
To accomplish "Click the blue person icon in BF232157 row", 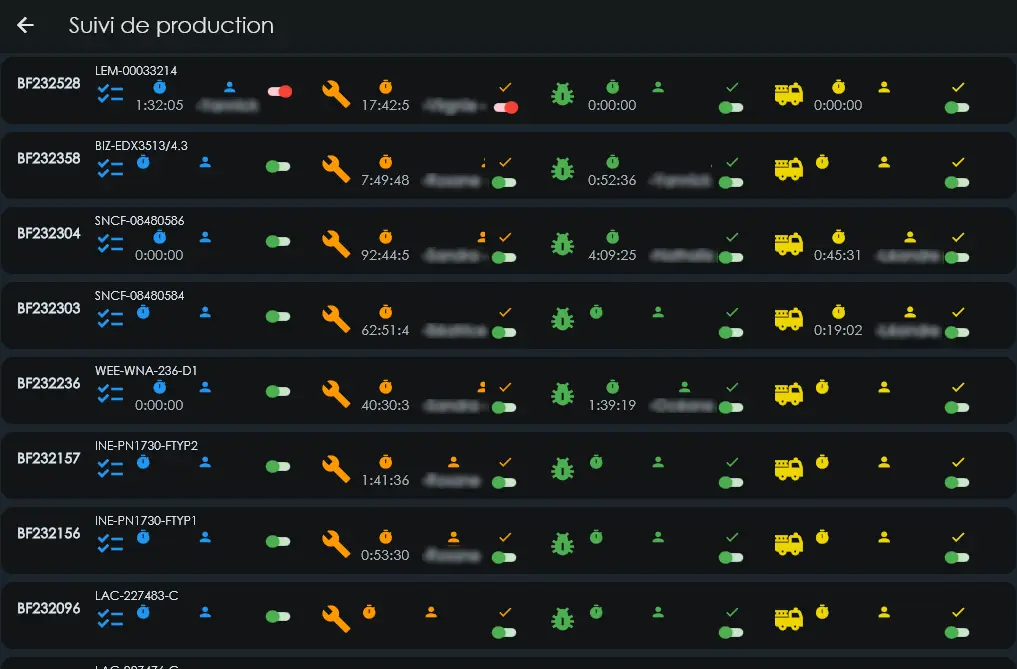I will coord(205,463).
